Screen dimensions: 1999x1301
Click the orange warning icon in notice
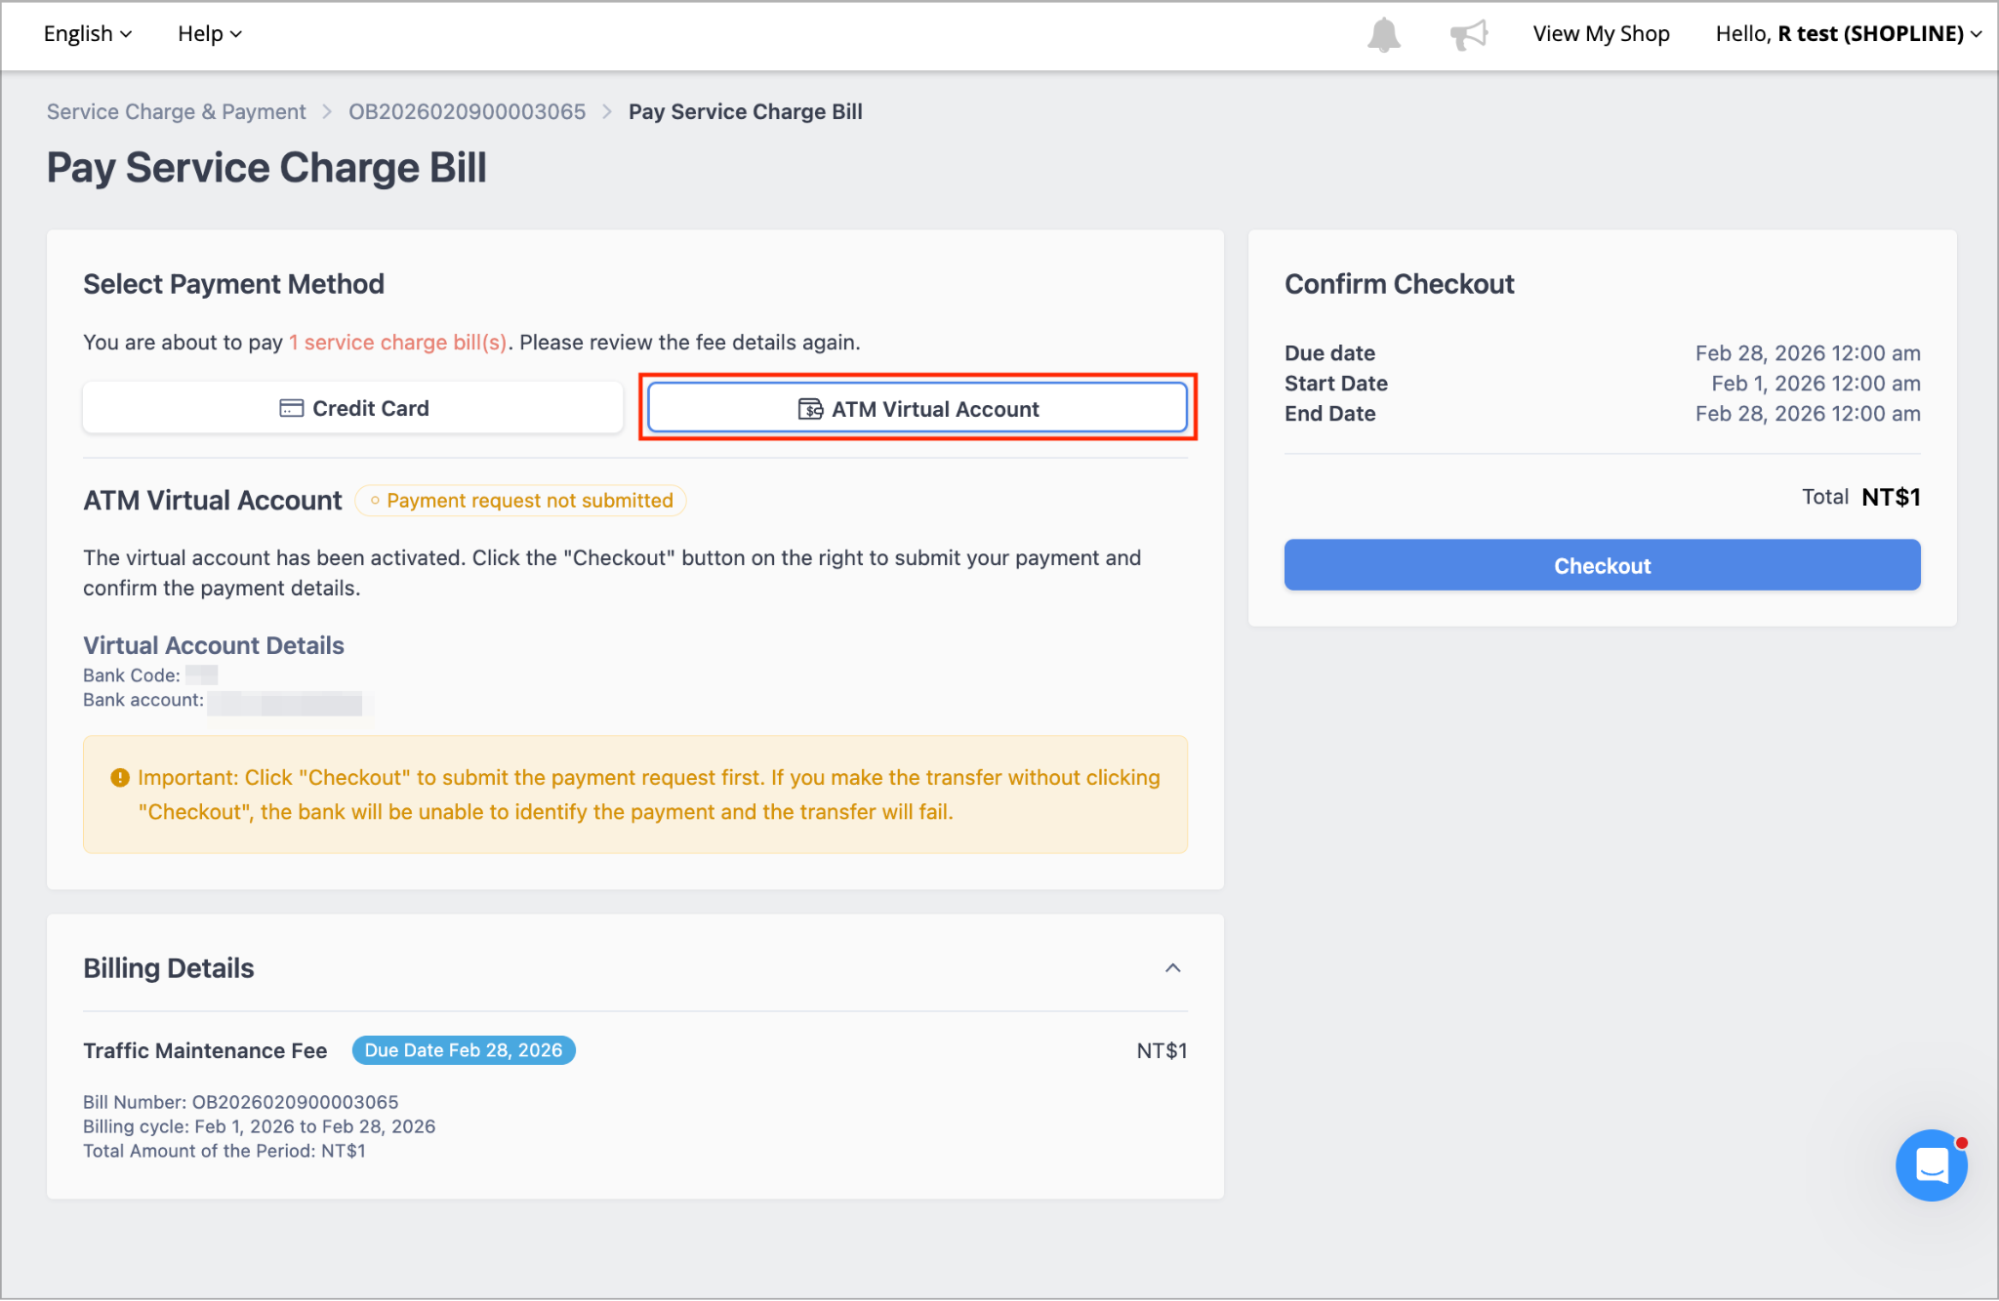click(120, 778)
